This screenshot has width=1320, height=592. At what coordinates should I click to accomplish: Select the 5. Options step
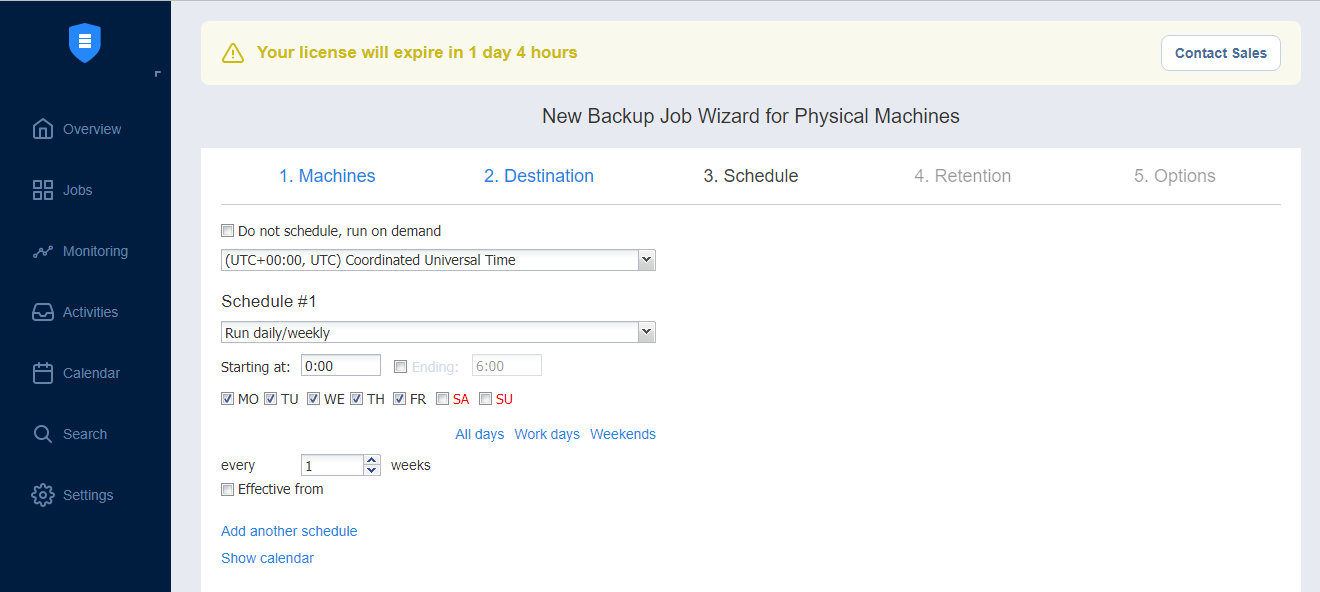tap(1175, 176)
